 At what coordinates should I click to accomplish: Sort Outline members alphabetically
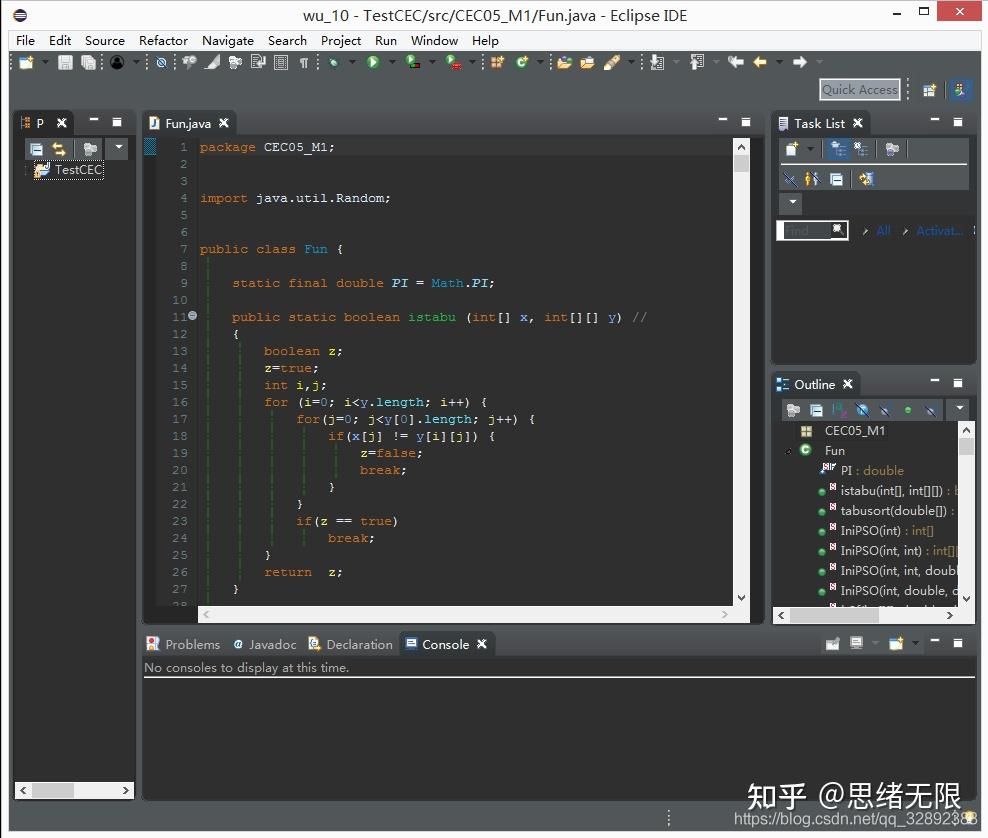pyautogui.click(x=839, y=410)
